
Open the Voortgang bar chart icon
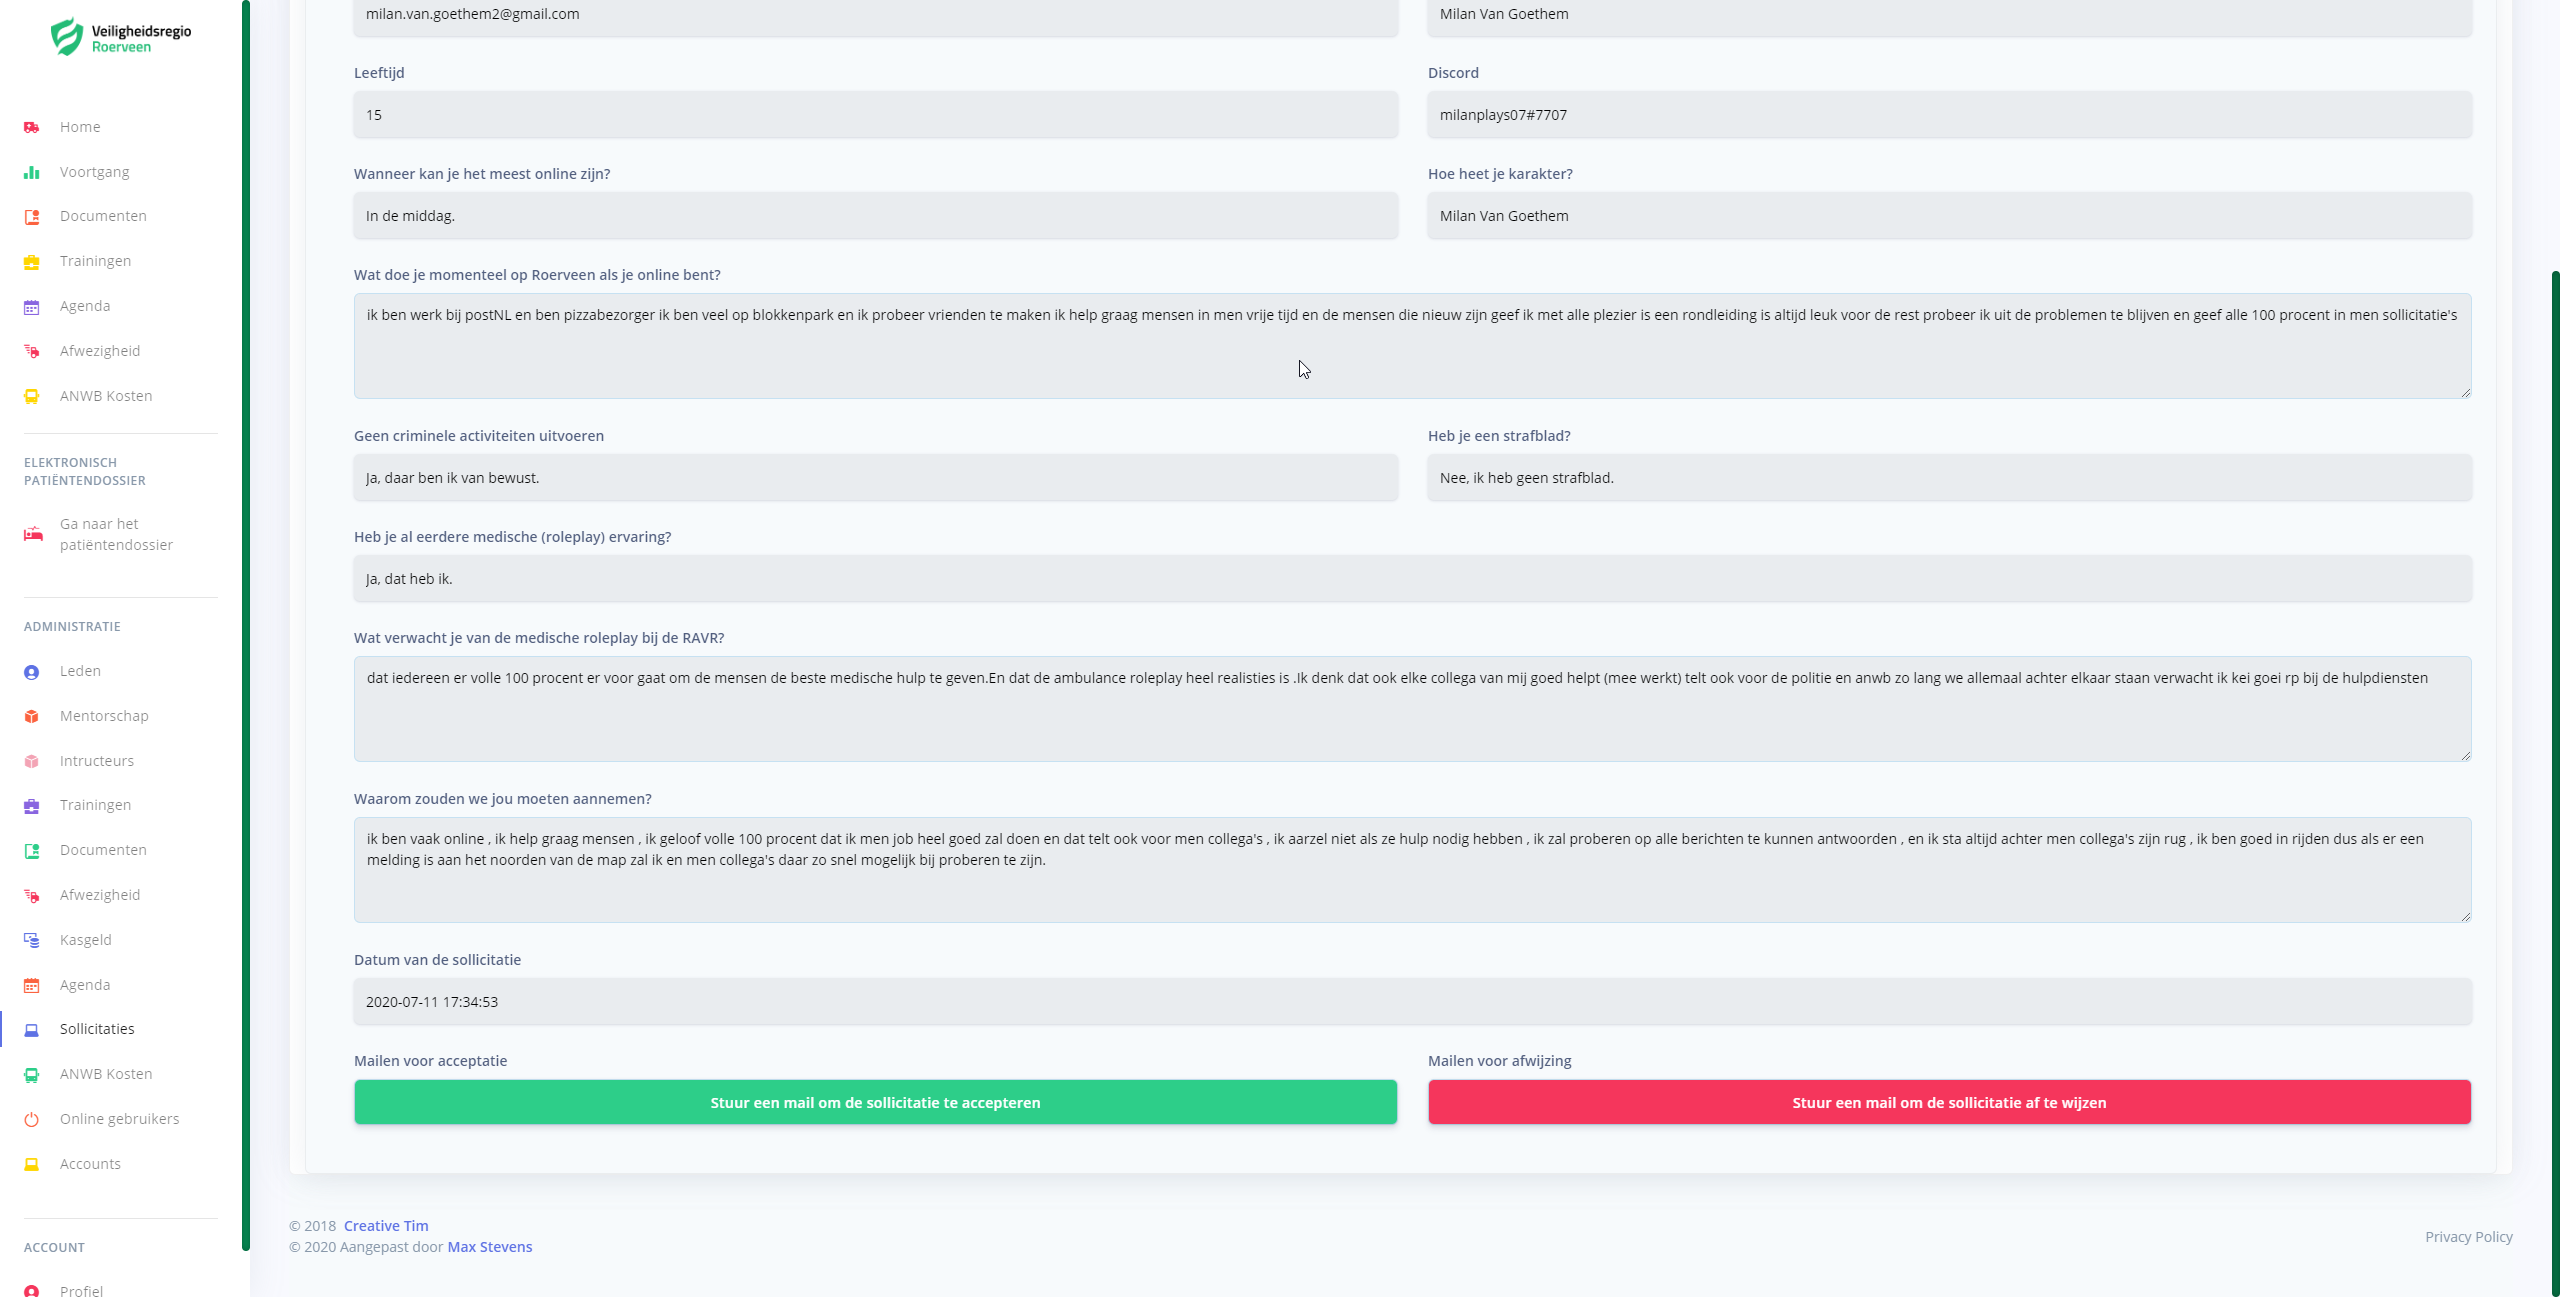[32, 172]
